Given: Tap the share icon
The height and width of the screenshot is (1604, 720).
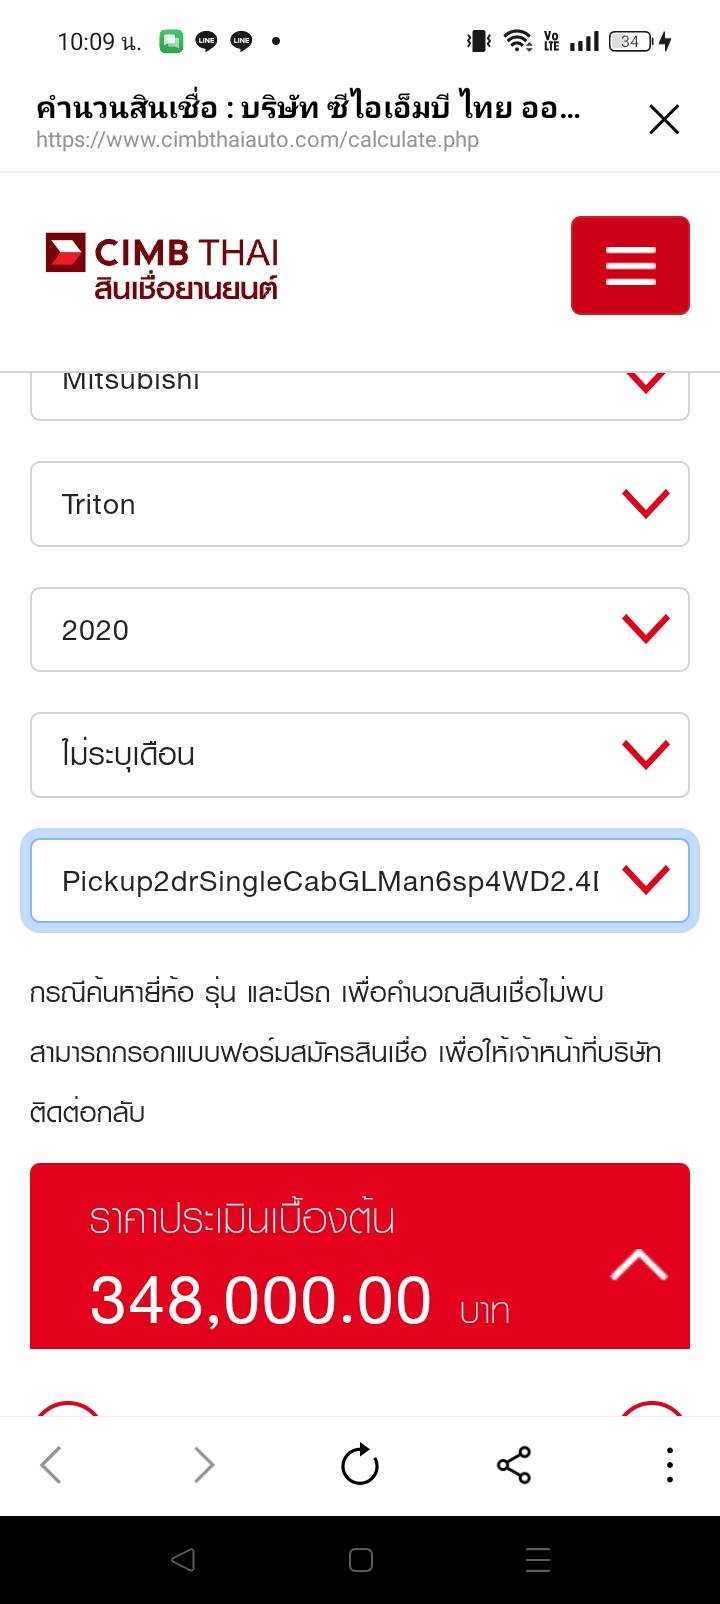Looking at the screenshot, I should tap(514, 1466).
